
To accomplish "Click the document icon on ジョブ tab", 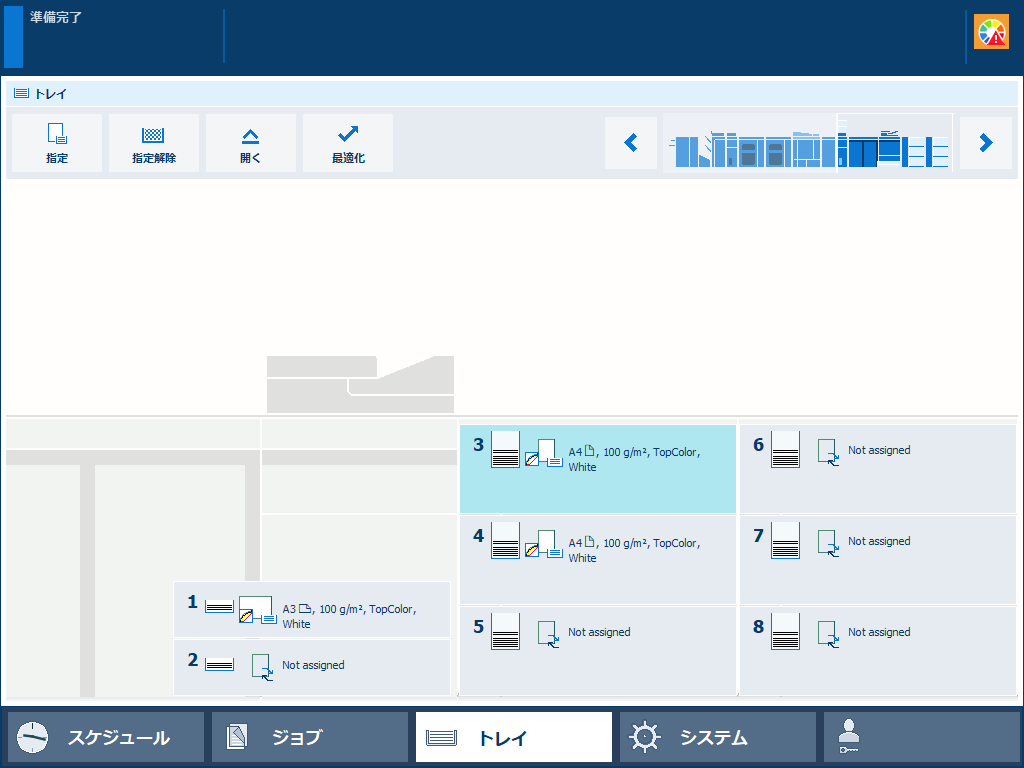I will pos(236,737).
